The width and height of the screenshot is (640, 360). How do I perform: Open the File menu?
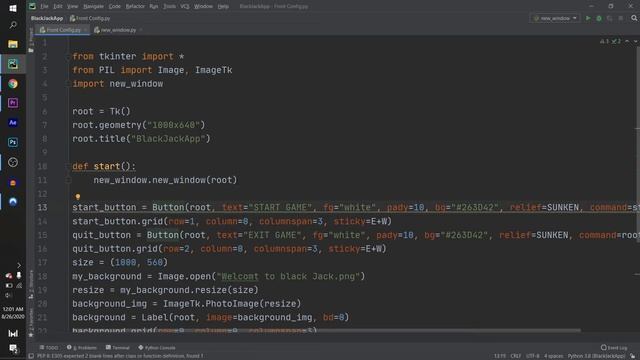pyautogui.click(x=44, y=6)
